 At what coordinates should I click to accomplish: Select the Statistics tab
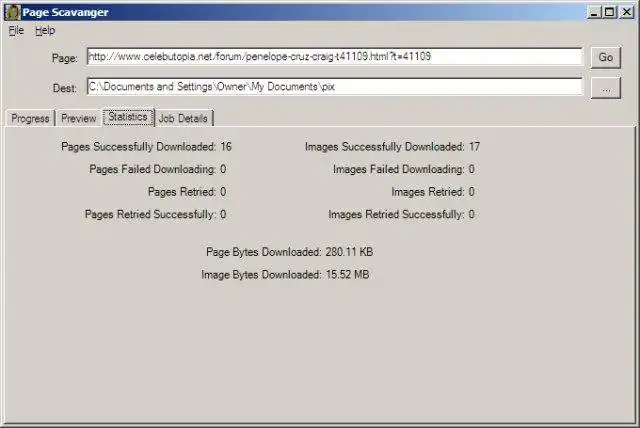pos(128,117)
